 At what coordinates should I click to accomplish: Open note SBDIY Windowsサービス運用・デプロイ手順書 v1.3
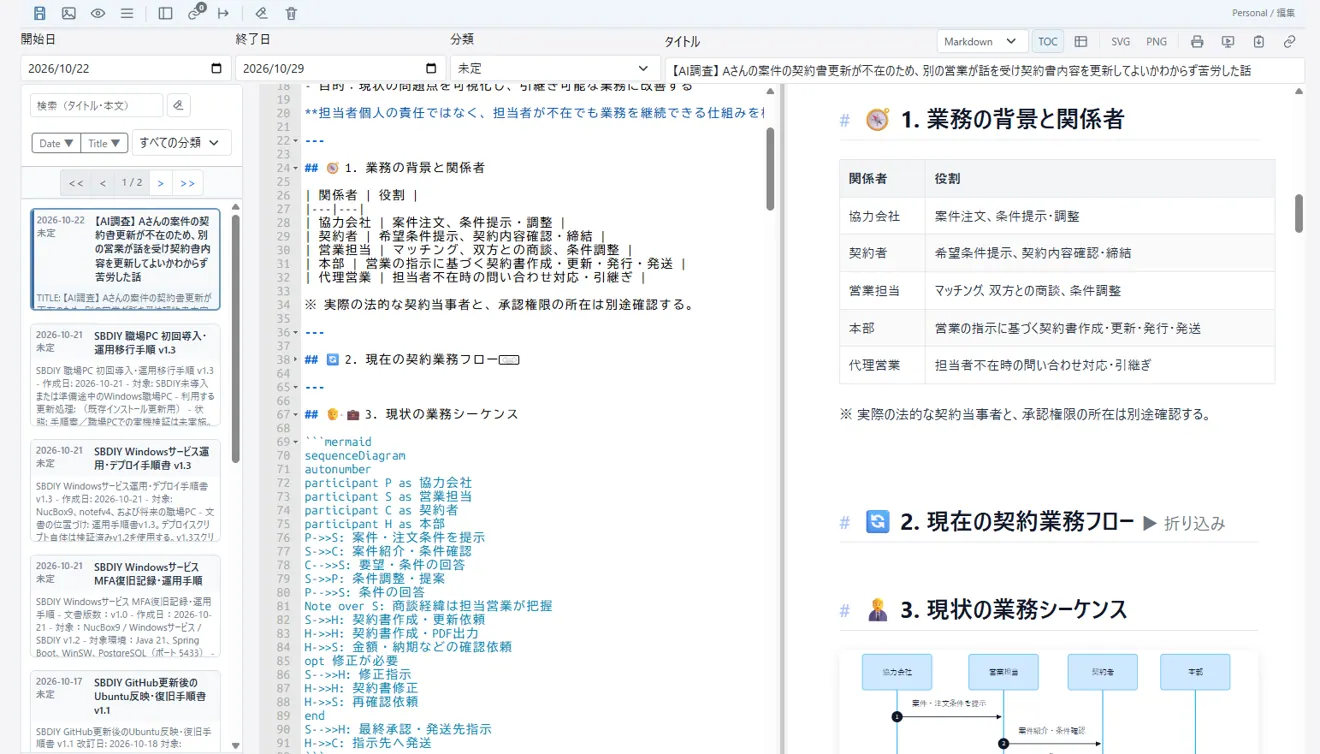click(126, 491)
